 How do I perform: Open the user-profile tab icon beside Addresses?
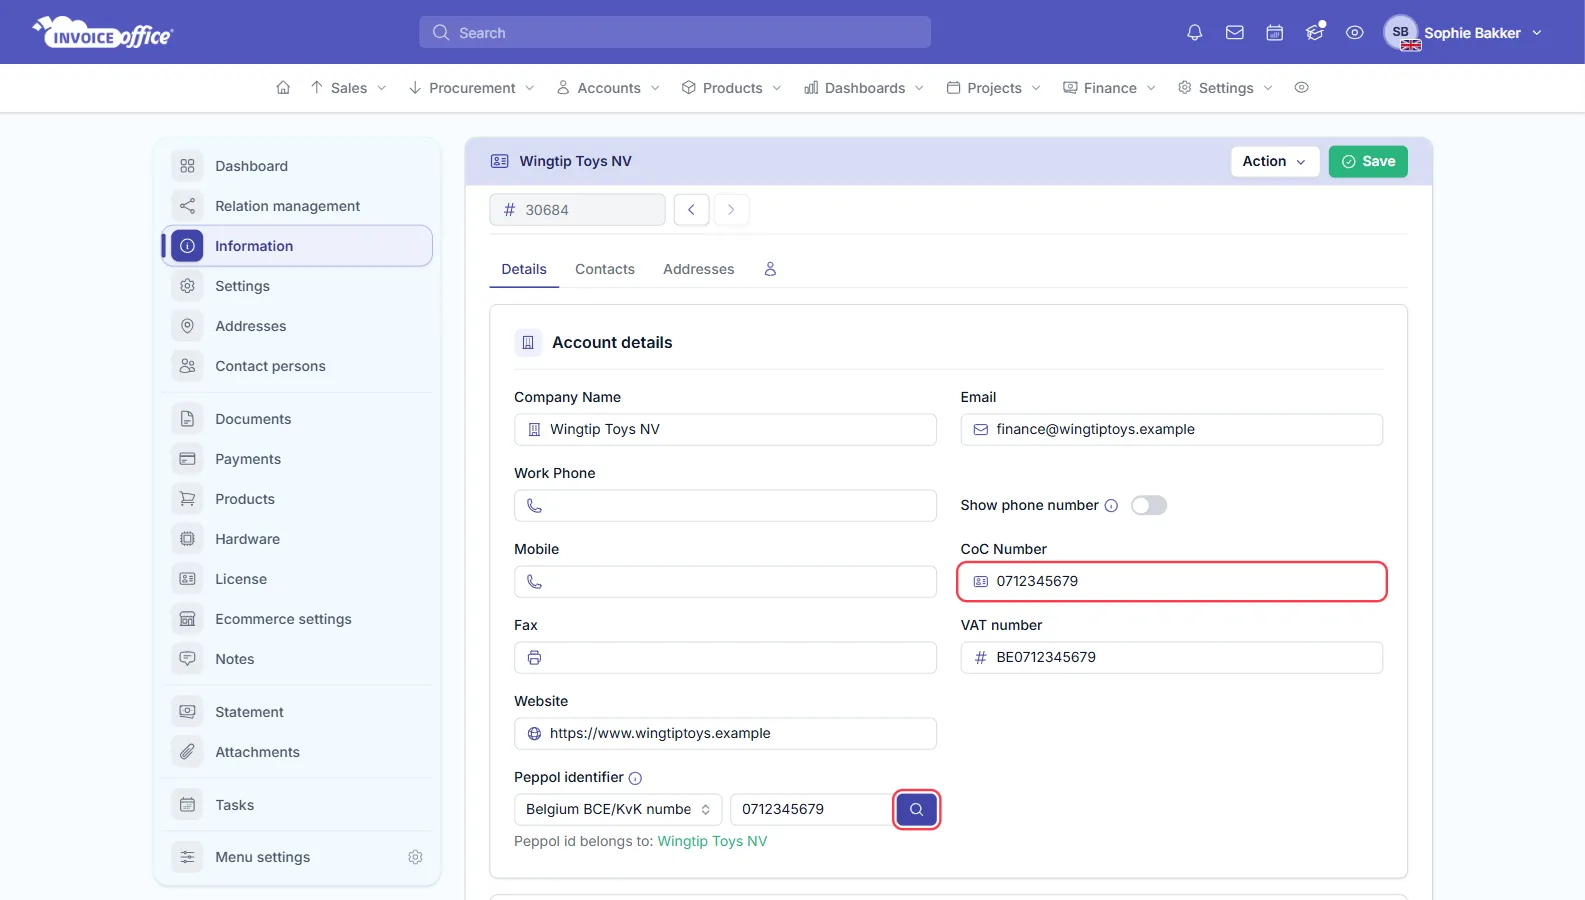click(x=770, y=269)
